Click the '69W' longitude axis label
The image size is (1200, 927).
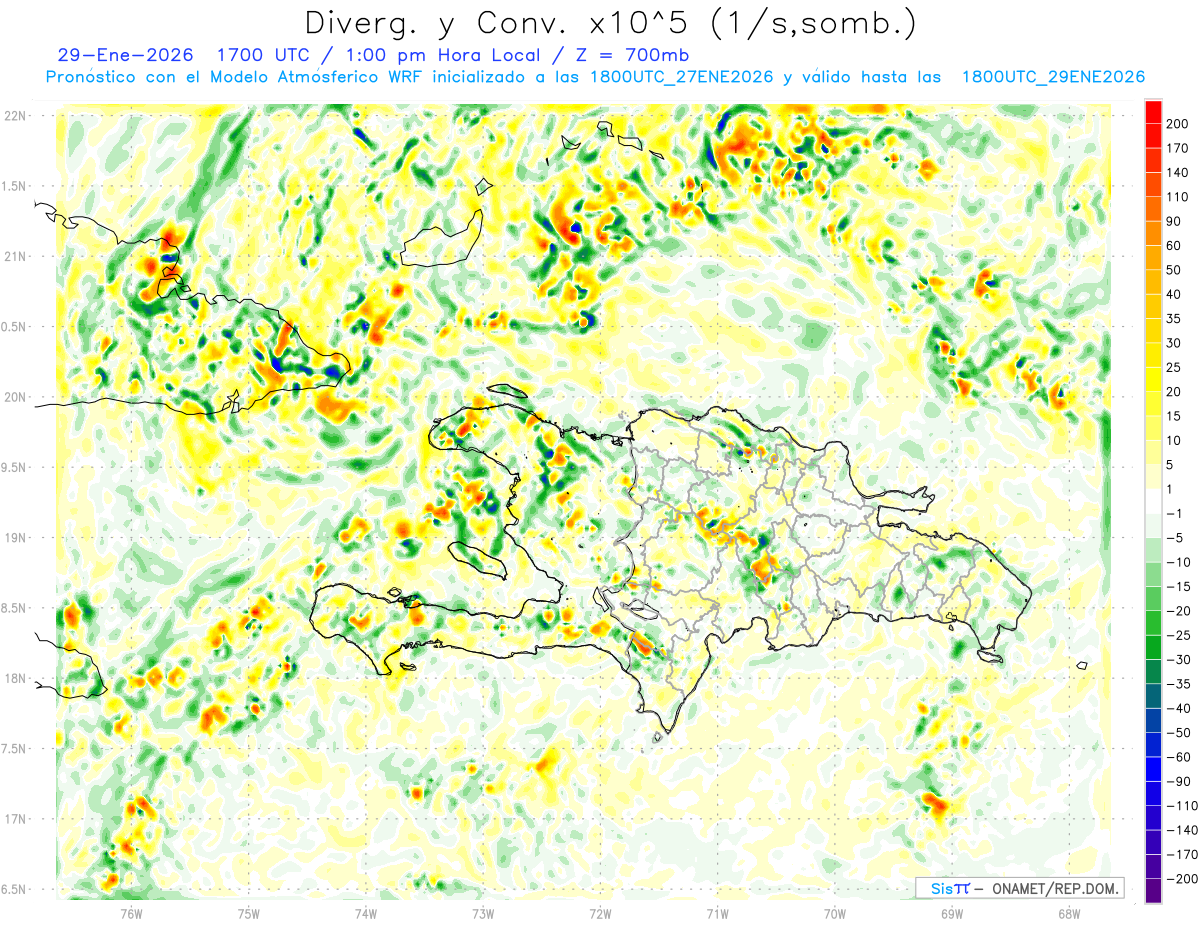951,912
